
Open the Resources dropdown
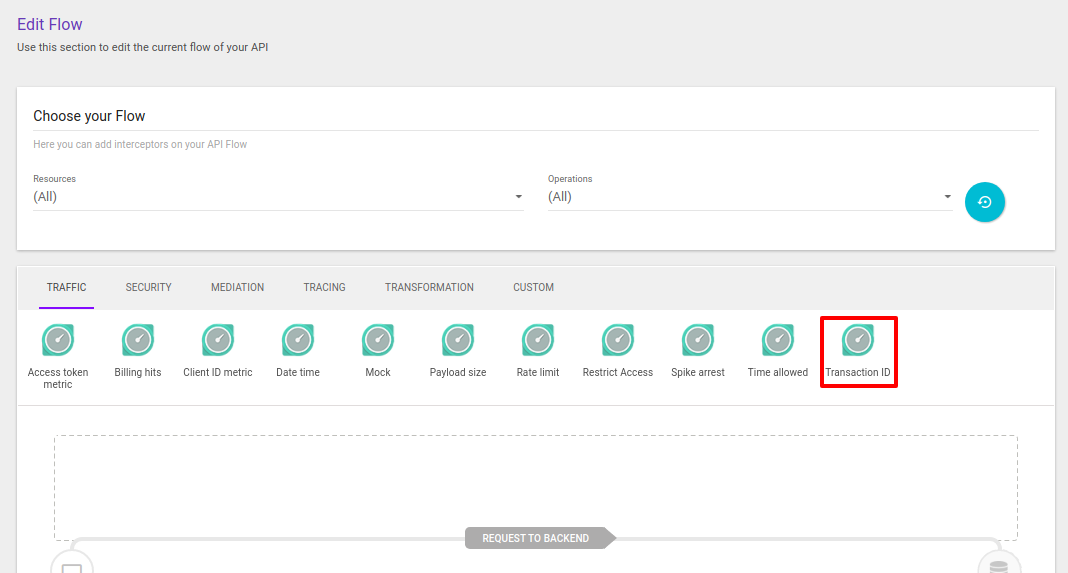coord(278,197)
